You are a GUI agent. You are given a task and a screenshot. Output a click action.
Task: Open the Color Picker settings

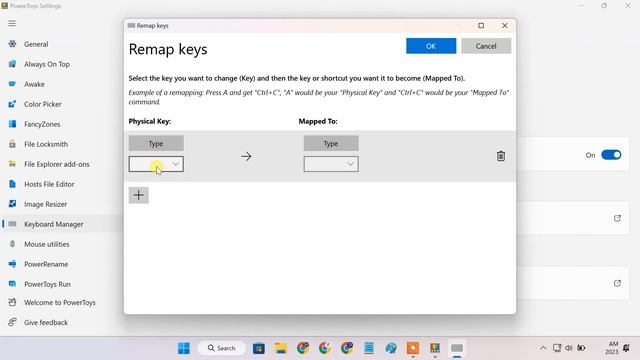pyautogui.click(x=42, y=104)
